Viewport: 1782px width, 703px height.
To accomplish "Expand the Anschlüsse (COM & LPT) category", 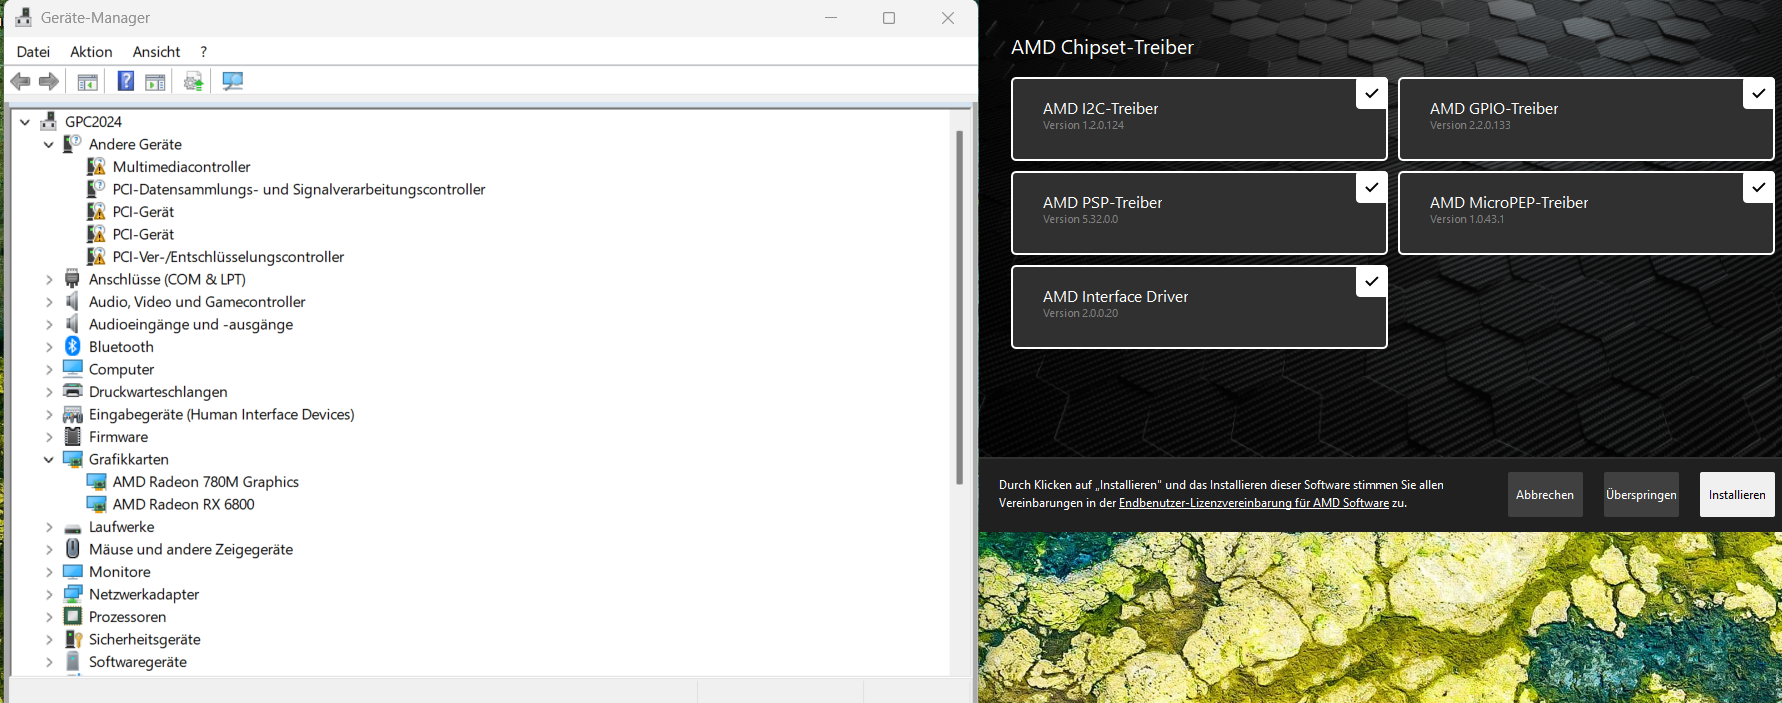I will click(49, 279).
